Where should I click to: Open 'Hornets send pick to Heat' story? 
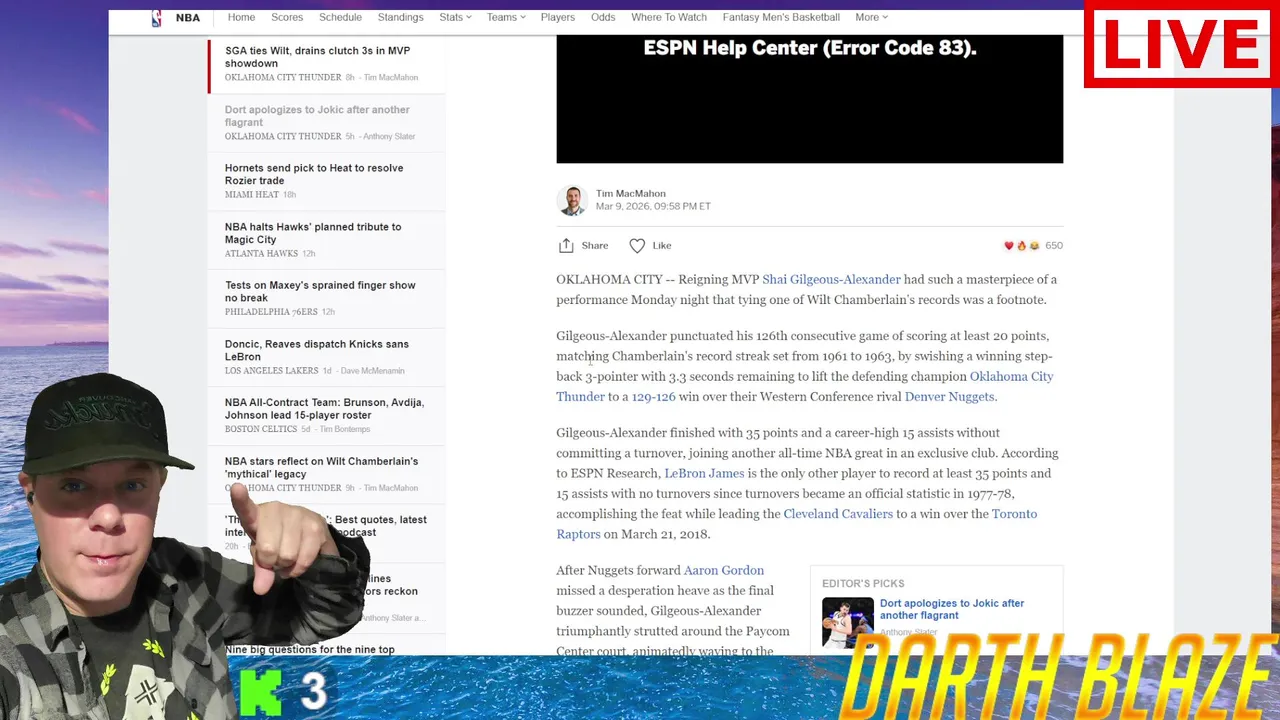point(314,174)
